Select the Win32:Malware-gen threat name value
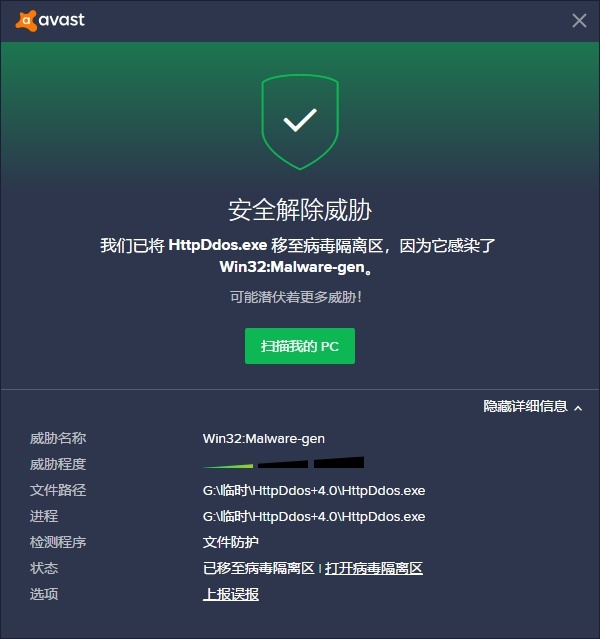 click(x=264, y=438)
